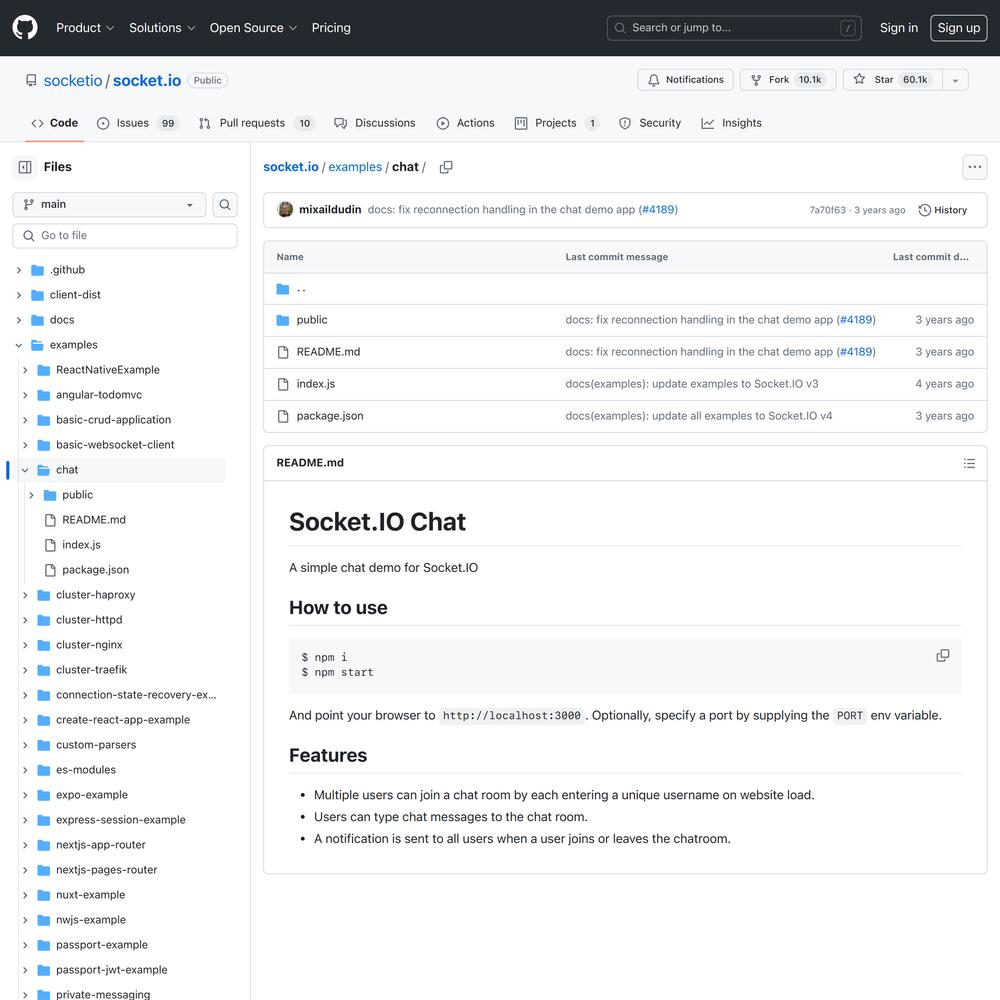Expand the docs folder chevron
This screenshot has width=1000, height=1000.
coord(19,320)
